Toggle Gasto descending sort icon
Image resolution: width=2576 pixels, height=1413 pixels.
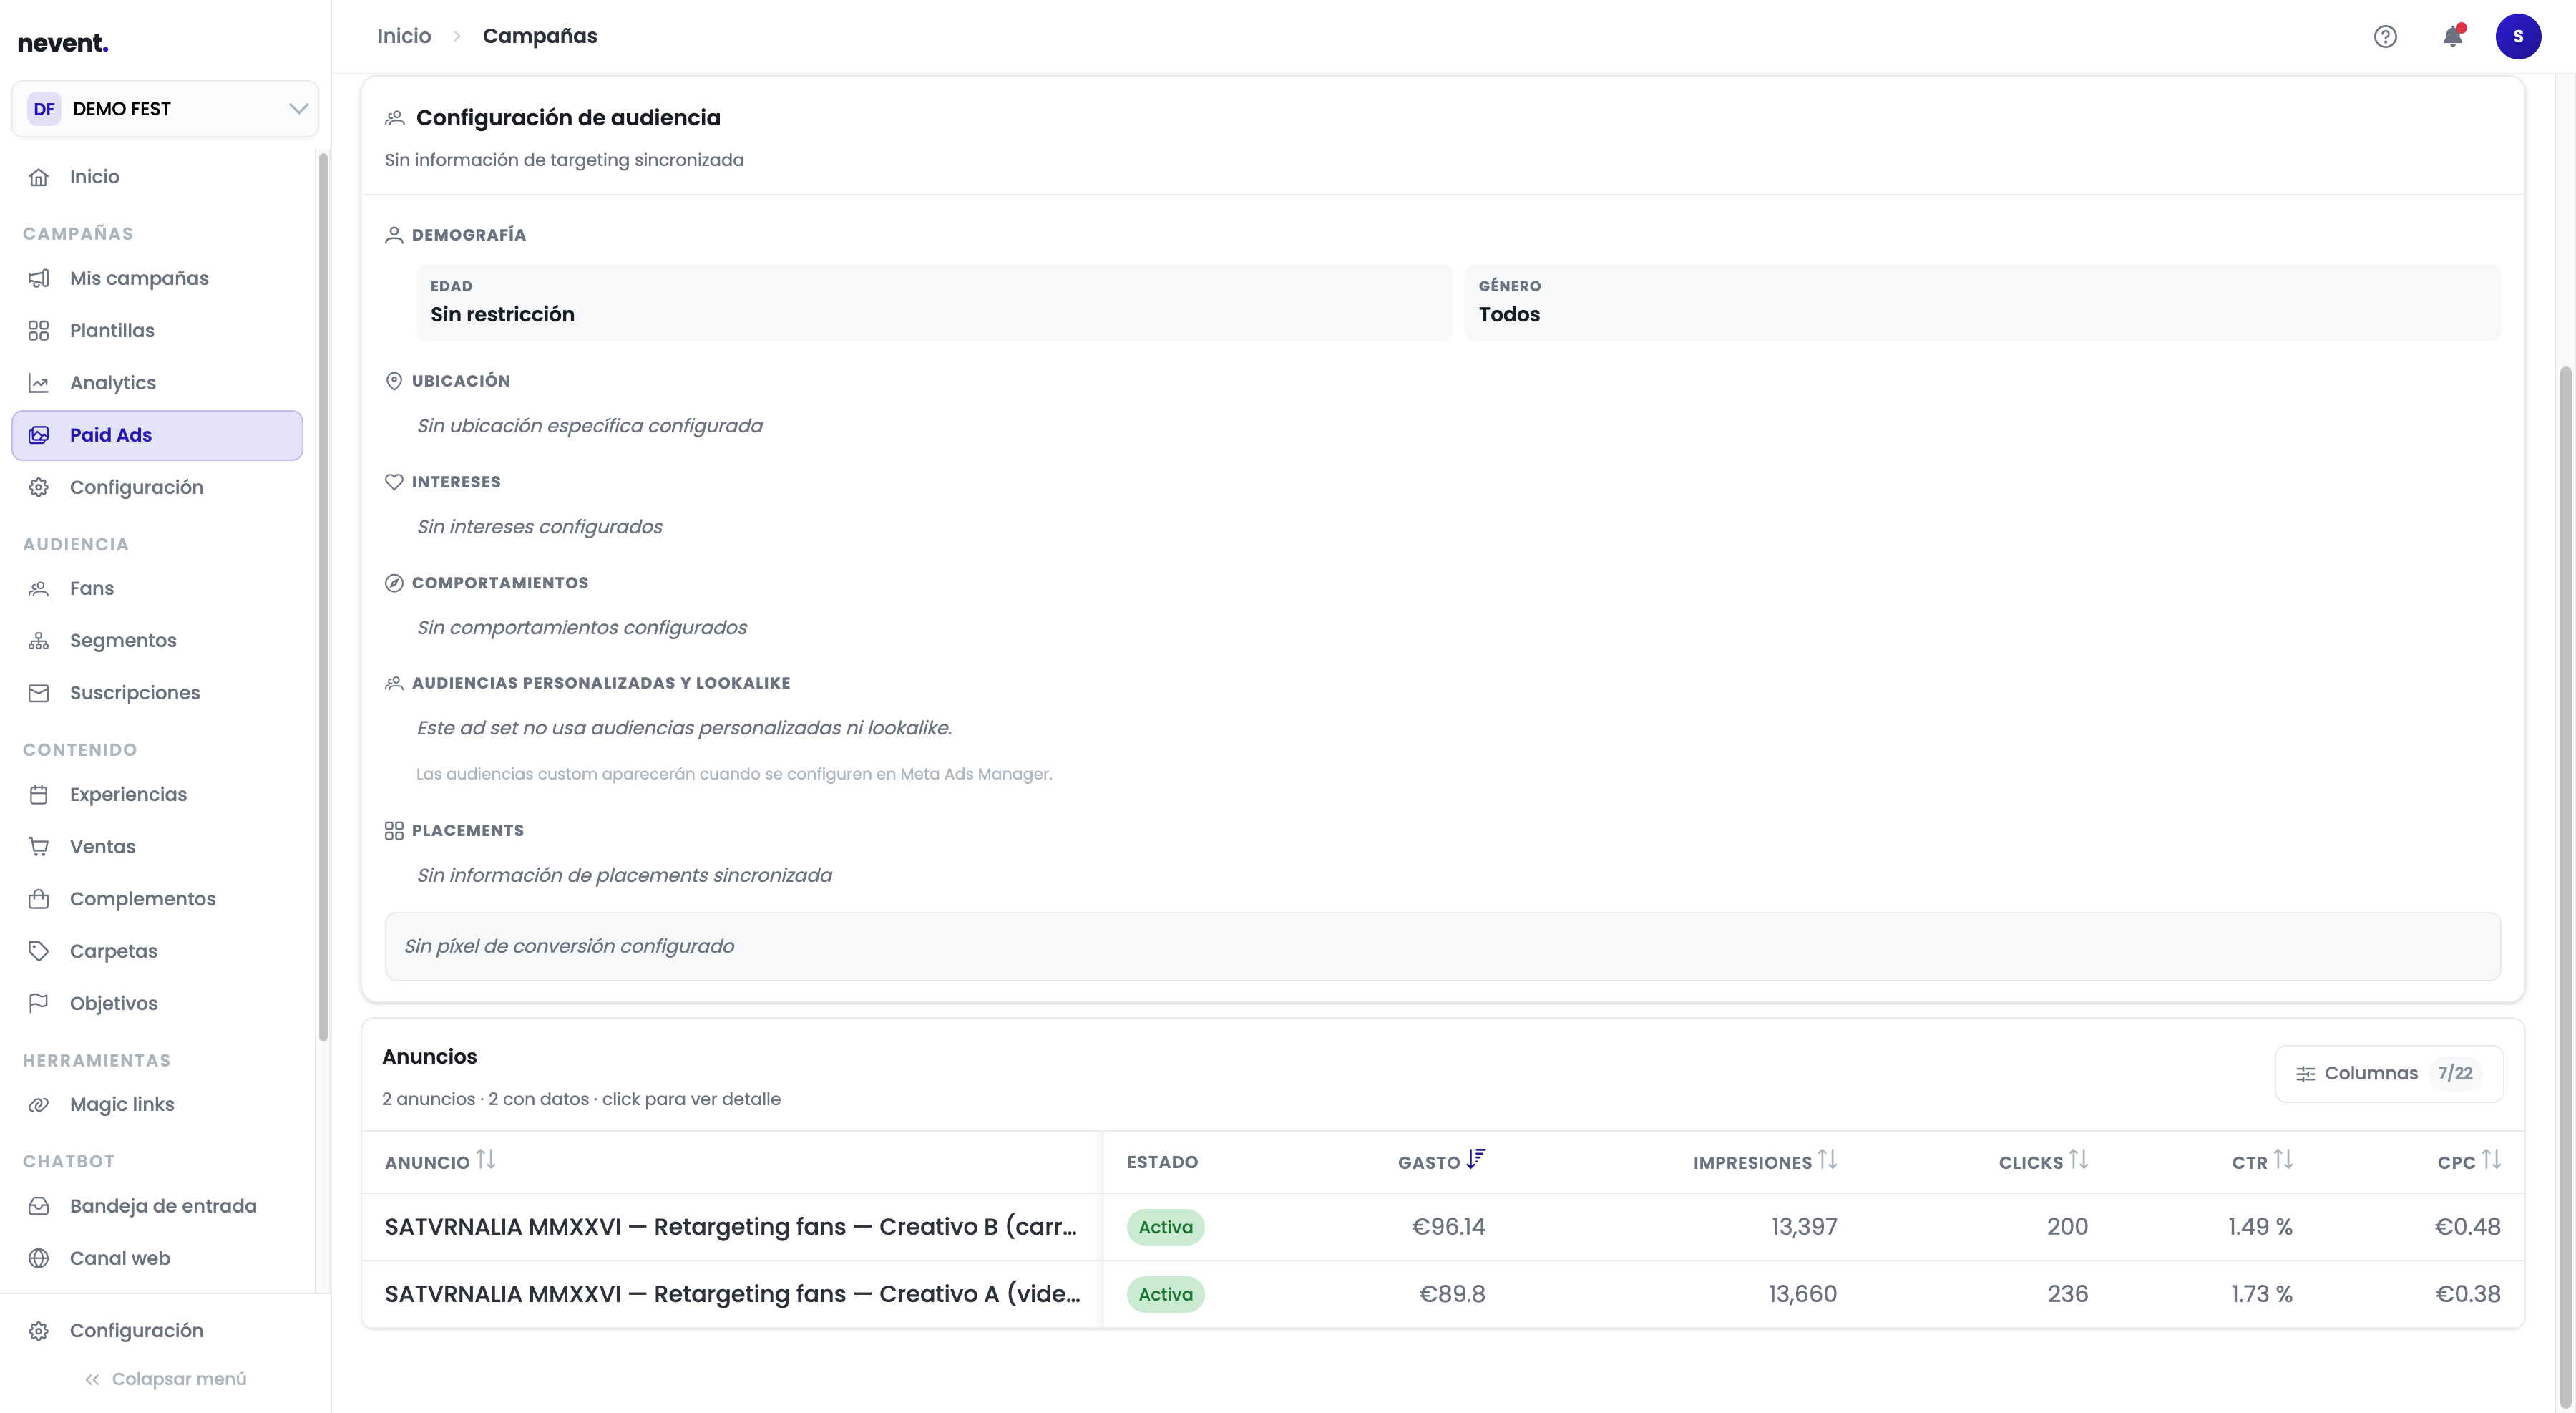1476,1160
